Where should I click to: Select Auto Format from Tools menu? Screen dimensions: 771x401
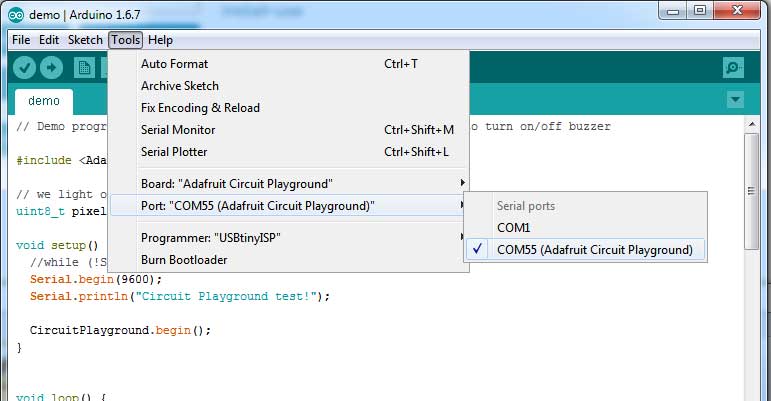coord(174,63)
